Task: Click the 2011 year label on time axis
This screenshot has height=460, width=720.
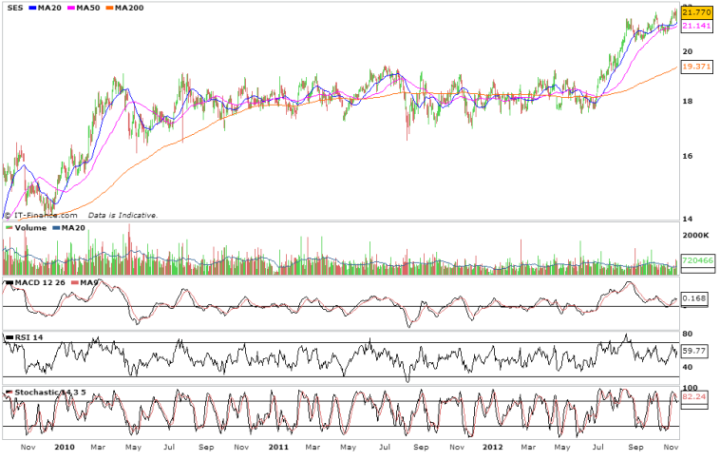Action: pos(278,447)
